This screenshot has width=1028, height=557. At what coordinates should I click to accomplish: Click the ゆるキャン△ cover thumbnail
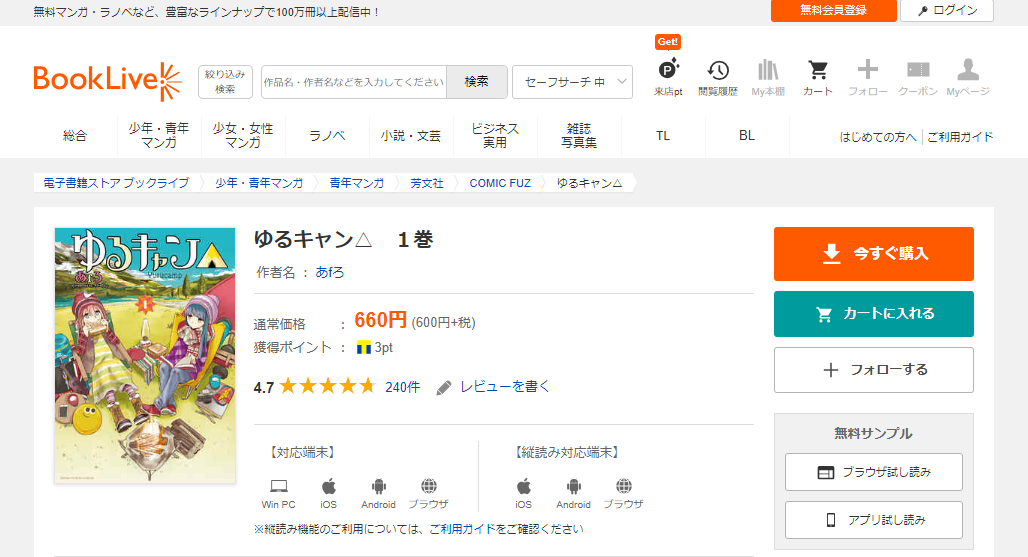tap(145, 356)
